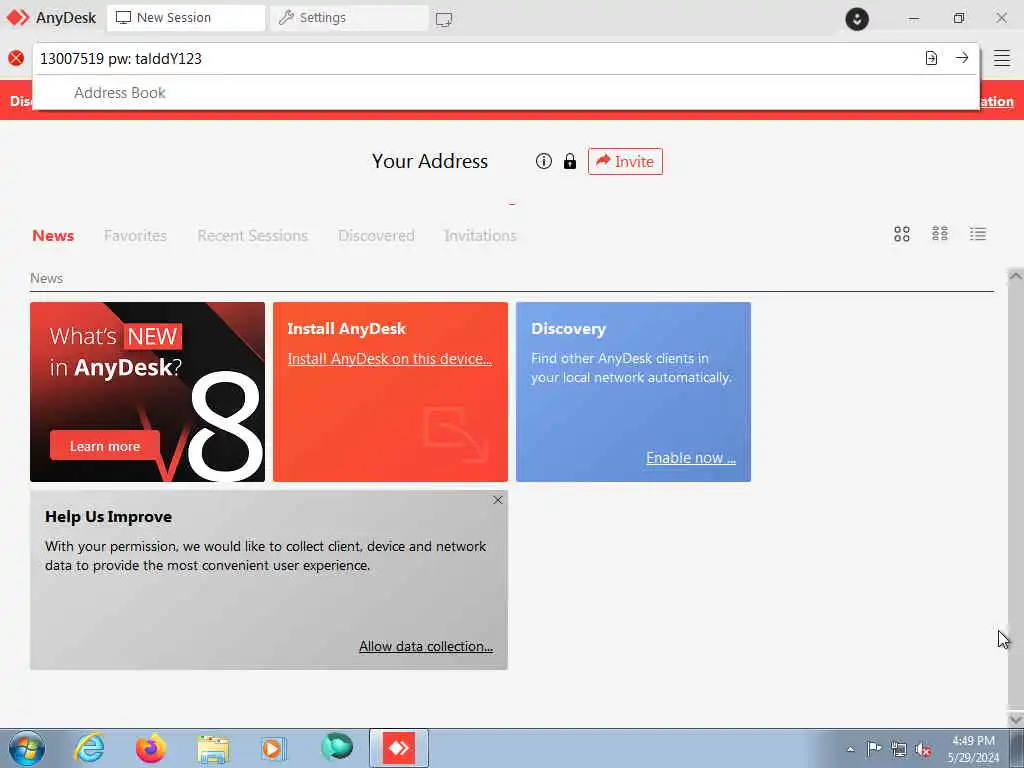Click the lock icon for unattended access
The image size is (1024, 768).
click(x=570, y=161)
